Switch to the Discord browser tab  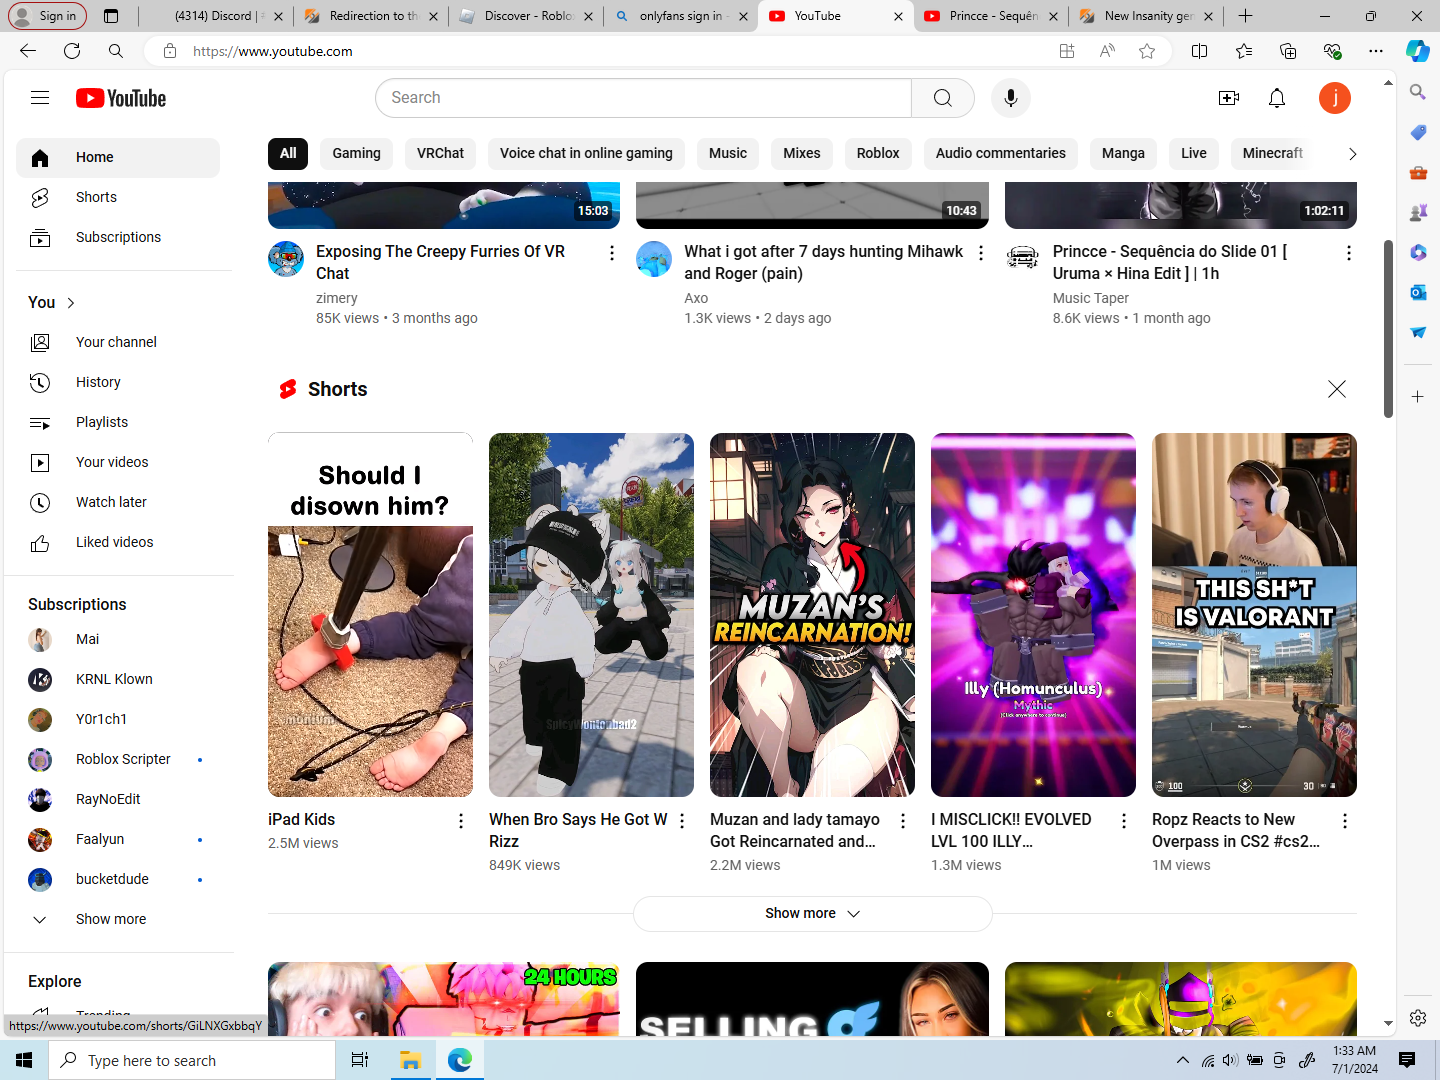click(213, 16)
